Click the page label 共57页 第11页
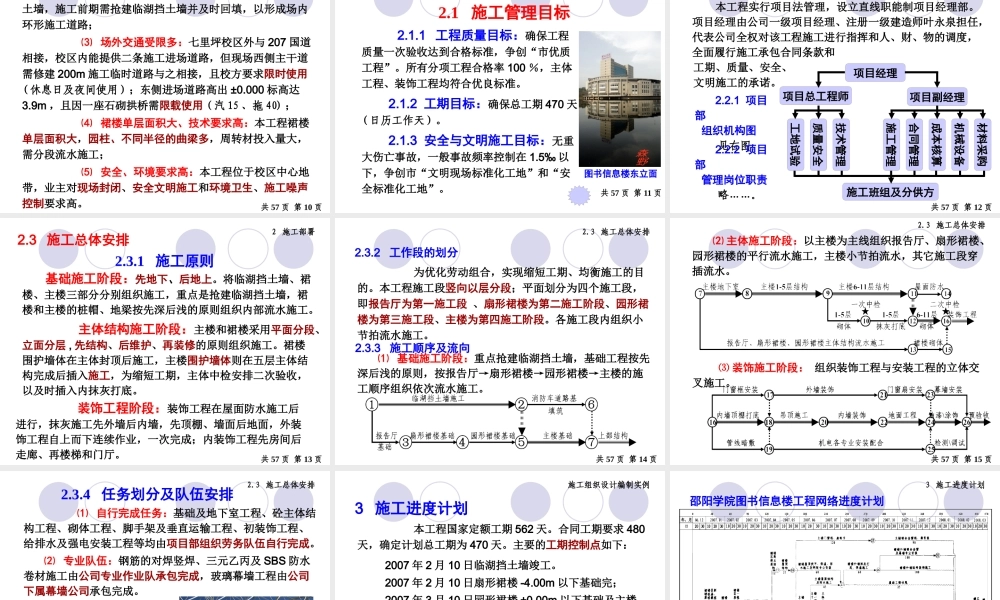 [631, 193]
